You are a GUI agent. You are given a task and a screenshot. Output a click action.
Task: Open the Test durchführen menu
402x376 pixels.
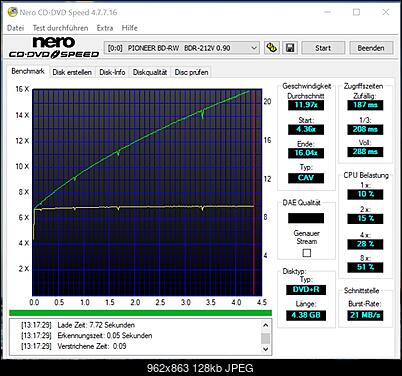coord(60,28)
